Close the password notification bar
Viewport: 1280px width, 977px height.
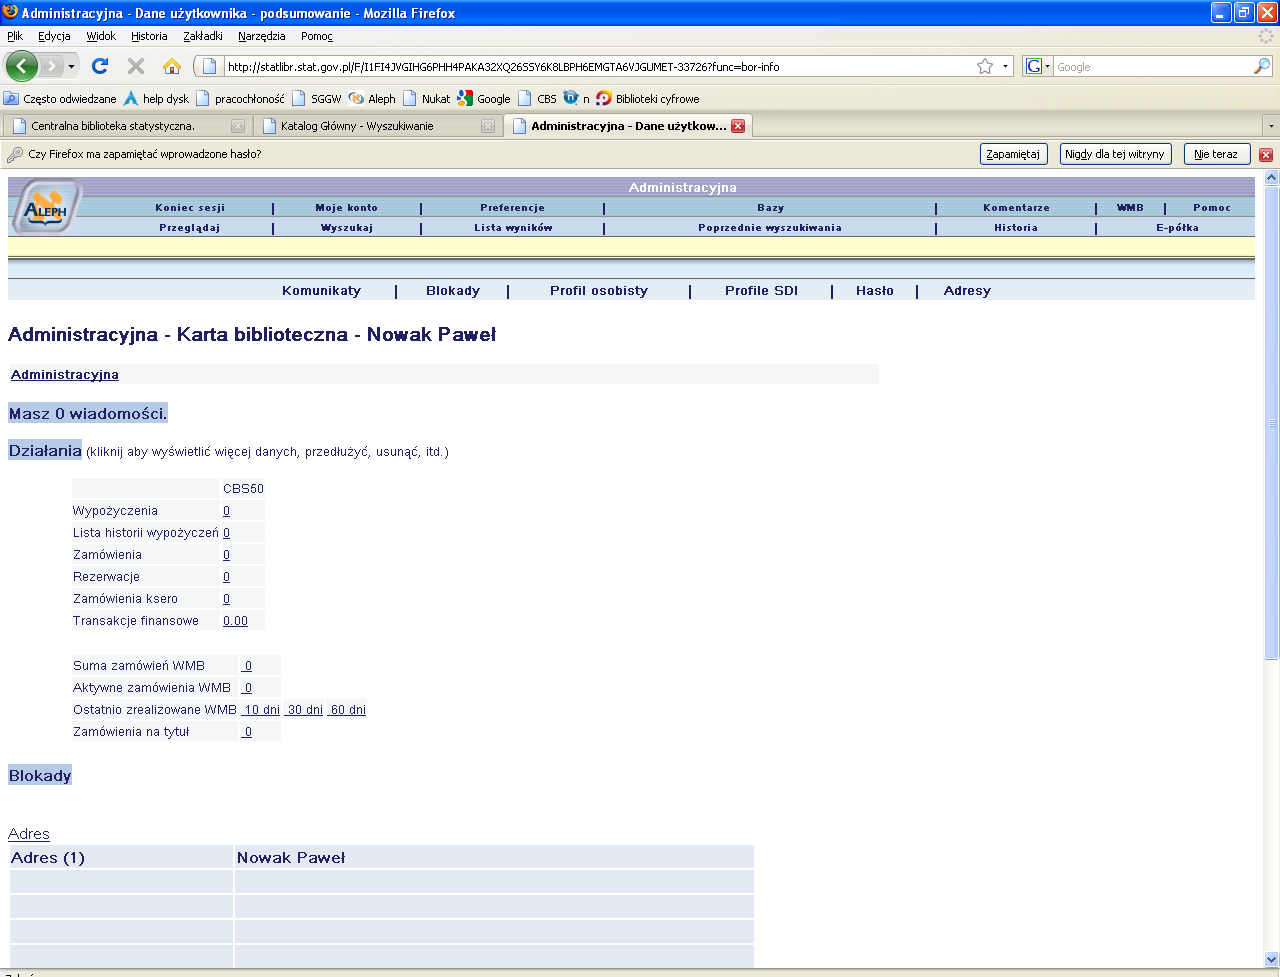[x=1266, y=155]
